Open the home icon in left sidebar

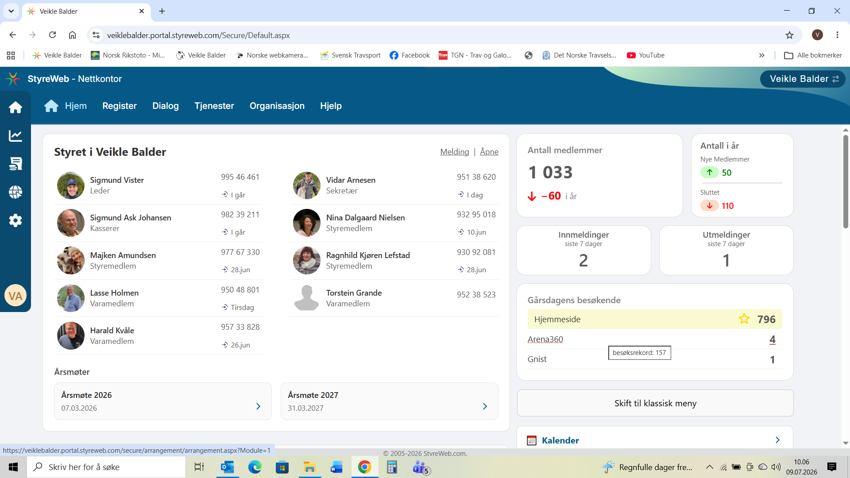15,107
